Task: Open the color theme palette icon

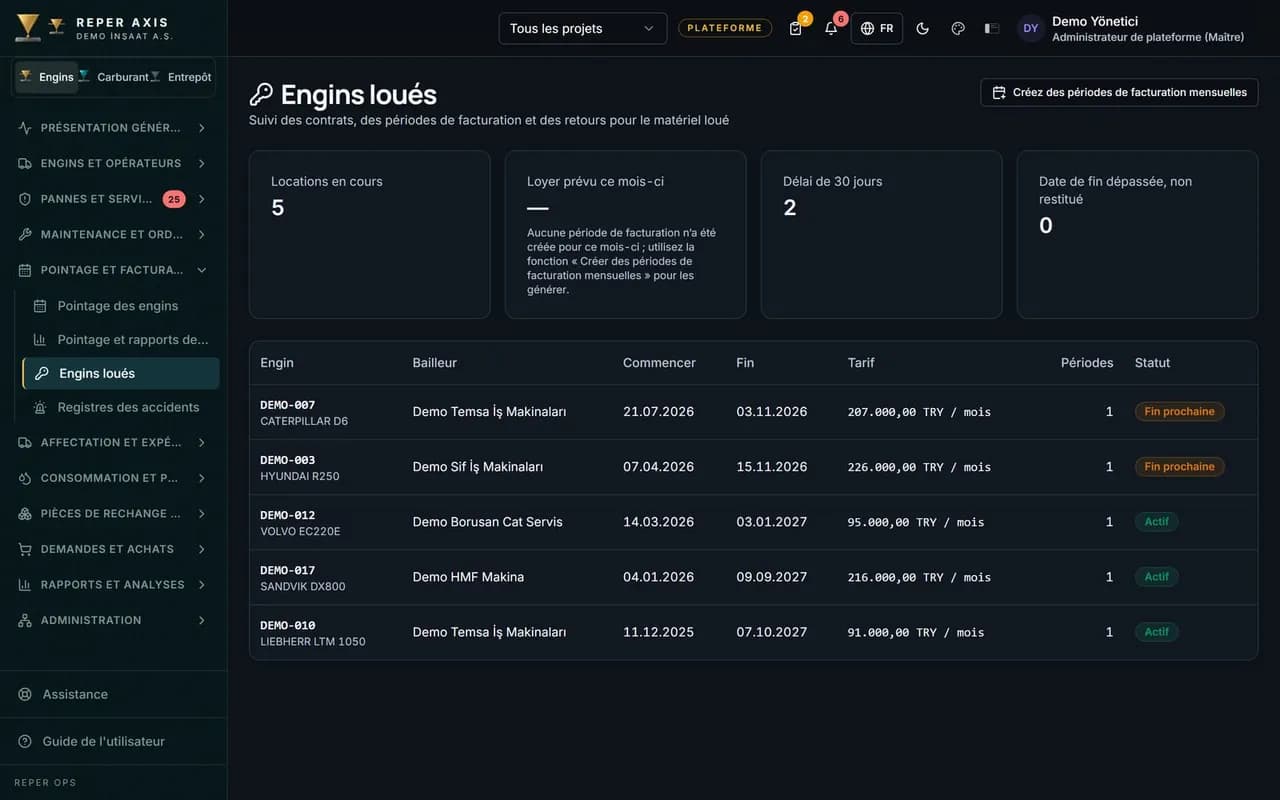Action: [x=958, y=28]
